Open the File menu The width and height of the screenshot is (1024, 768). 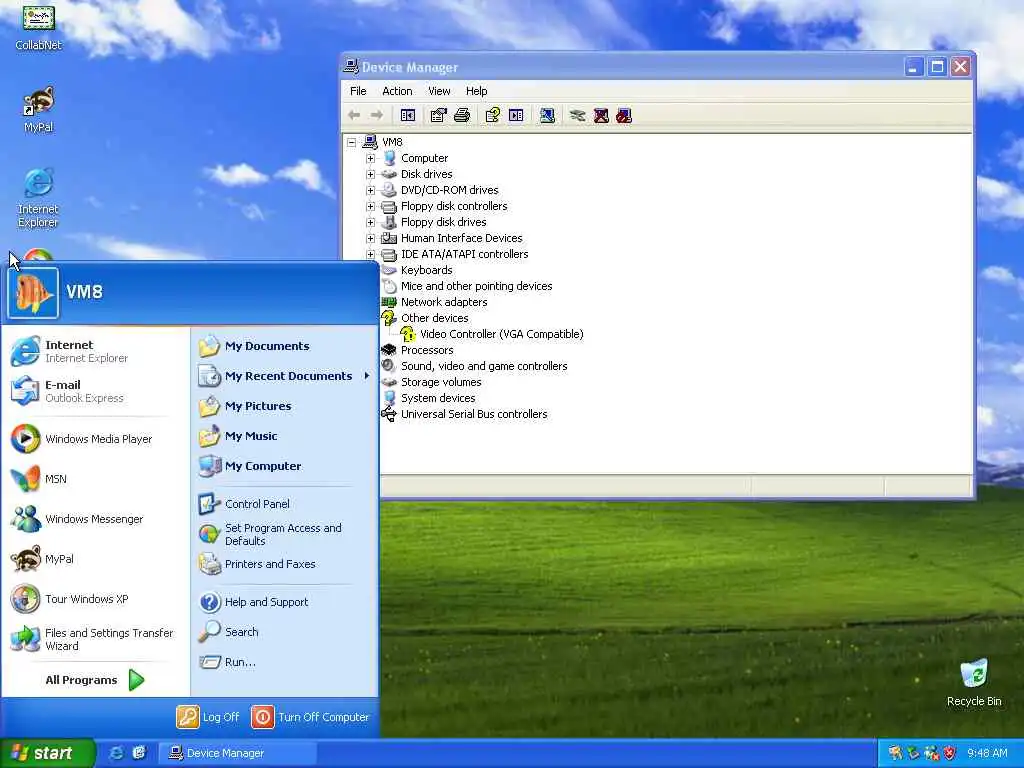pos(358,91)
